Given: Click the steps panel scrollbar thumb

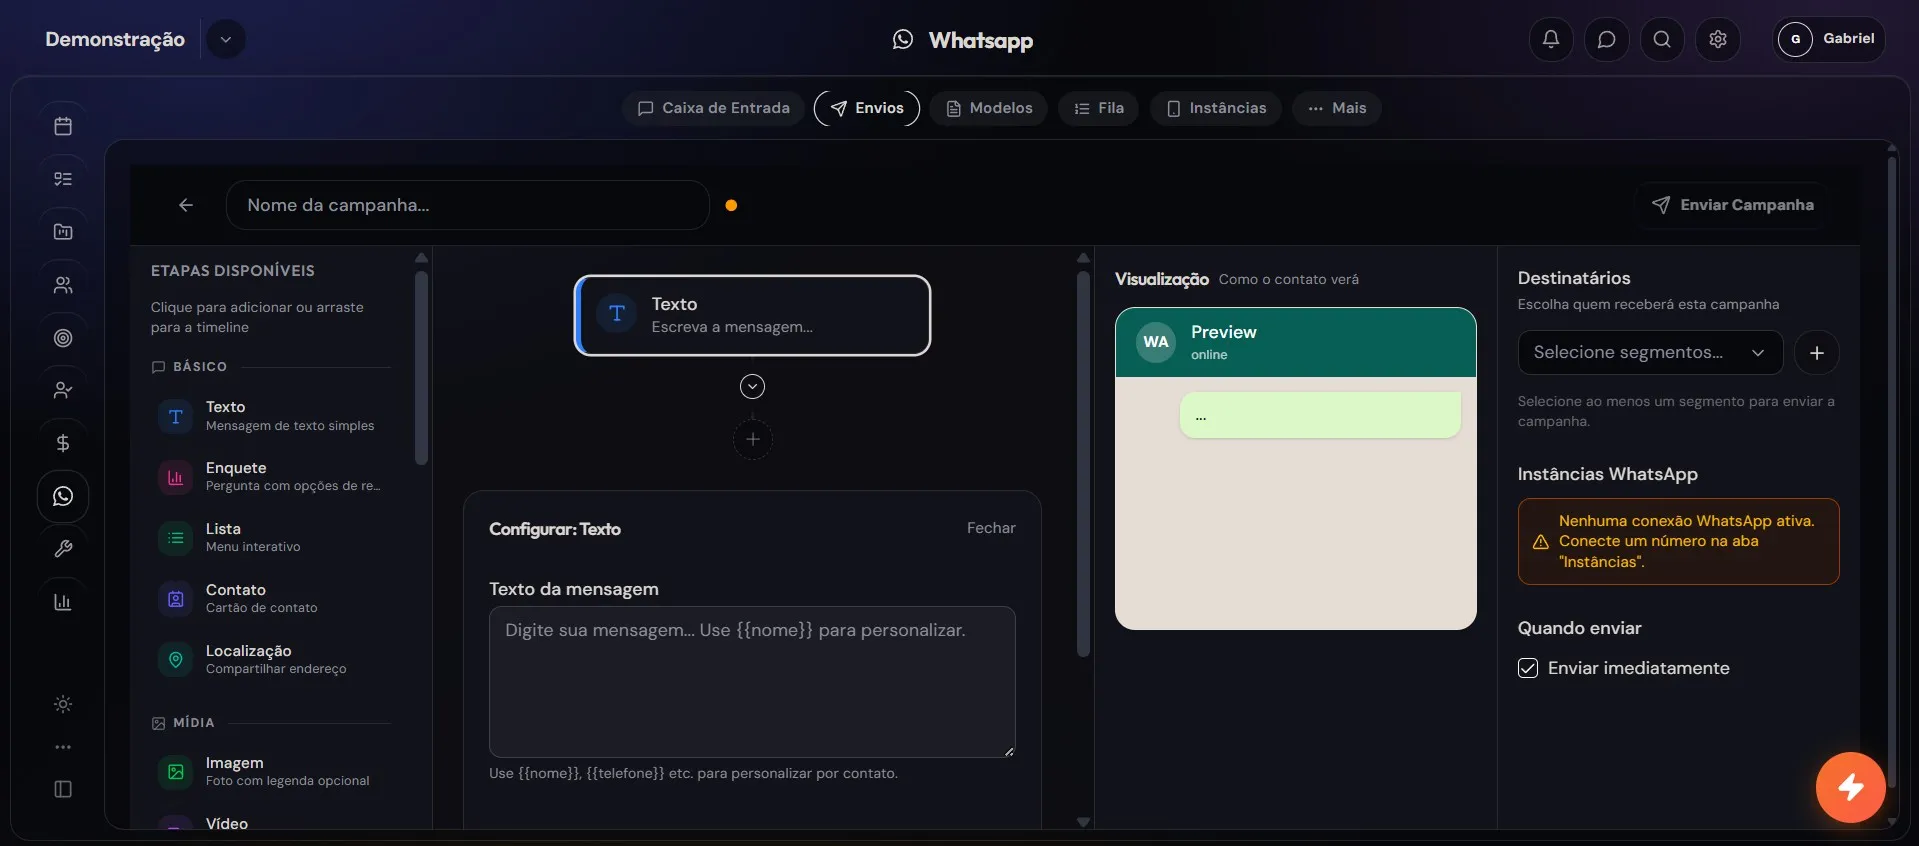Looking at the screenshot, I should (421, 367).
